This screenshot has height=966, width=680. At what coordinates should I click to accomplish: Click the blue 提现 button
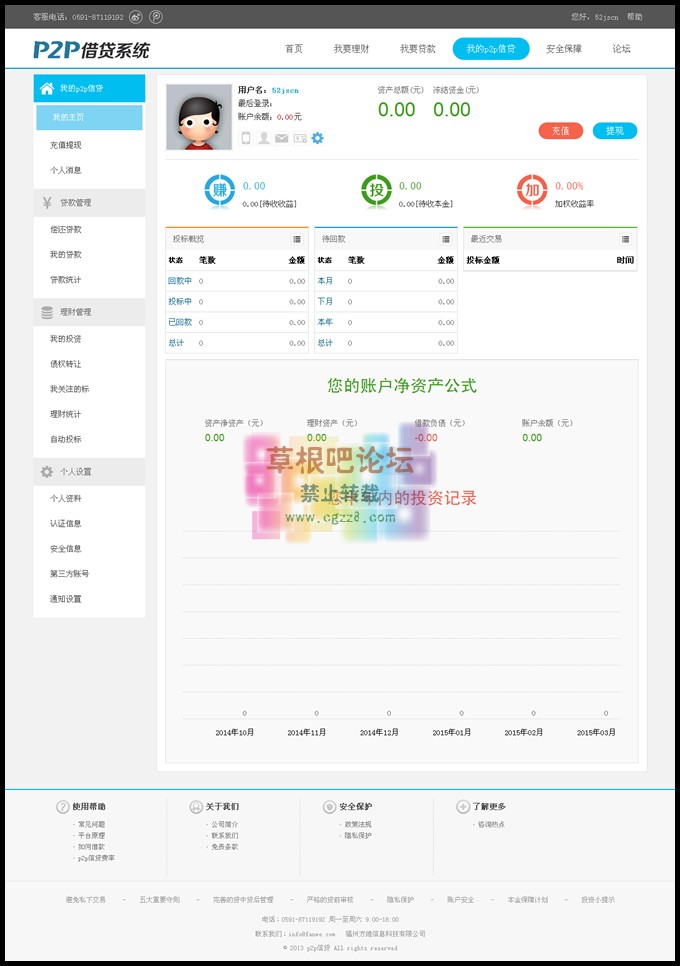tap(615, 131)
